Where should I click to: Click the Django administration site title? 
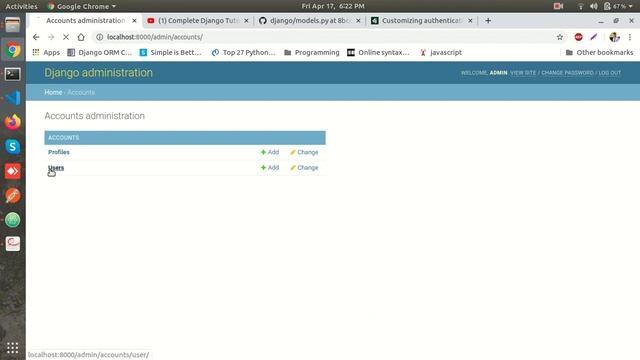click(x=98, y=73)
